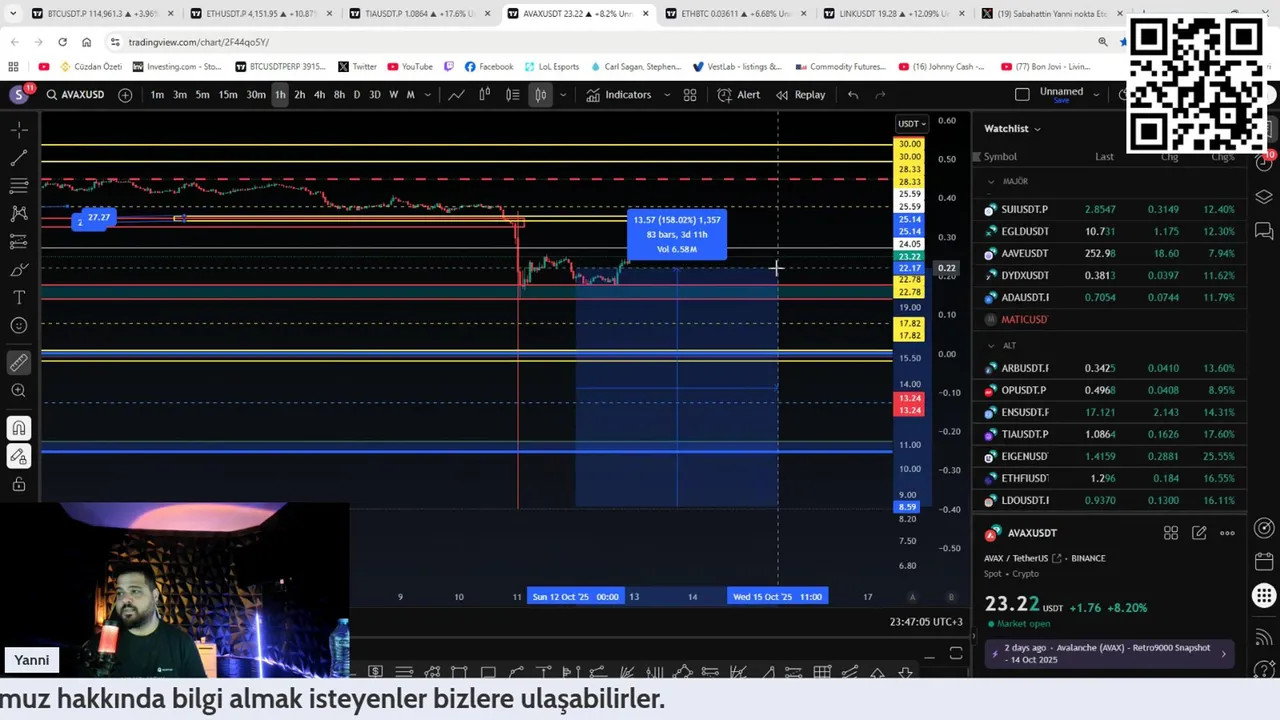Switch to the 4h timeframe
The width and height of the screenshot is (1280, 720).
point(319,95)
